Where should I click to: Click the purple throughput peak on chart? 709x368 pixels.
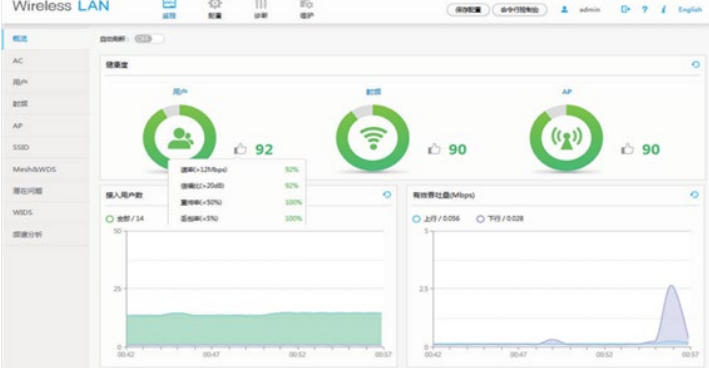[x=672, y=314]
